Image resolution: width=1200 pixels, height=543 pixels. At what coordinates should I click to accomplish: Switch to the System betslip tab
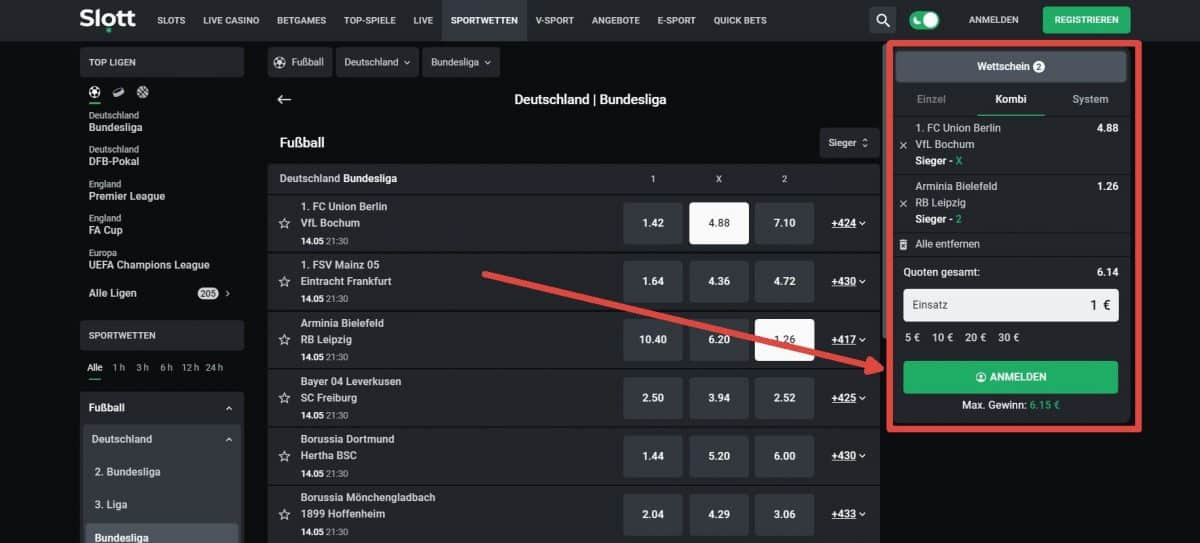pos(1089,99)
